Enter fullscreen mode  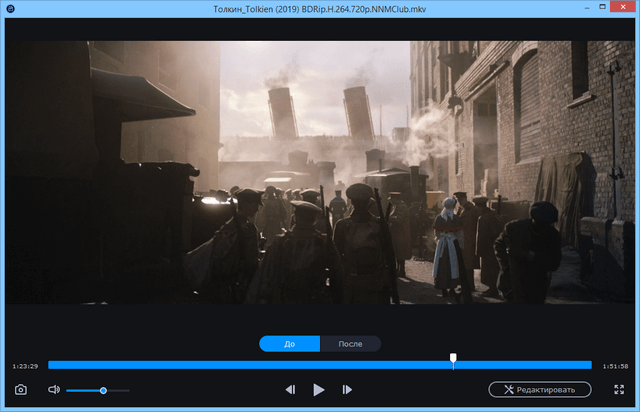[x=619, y=390]
